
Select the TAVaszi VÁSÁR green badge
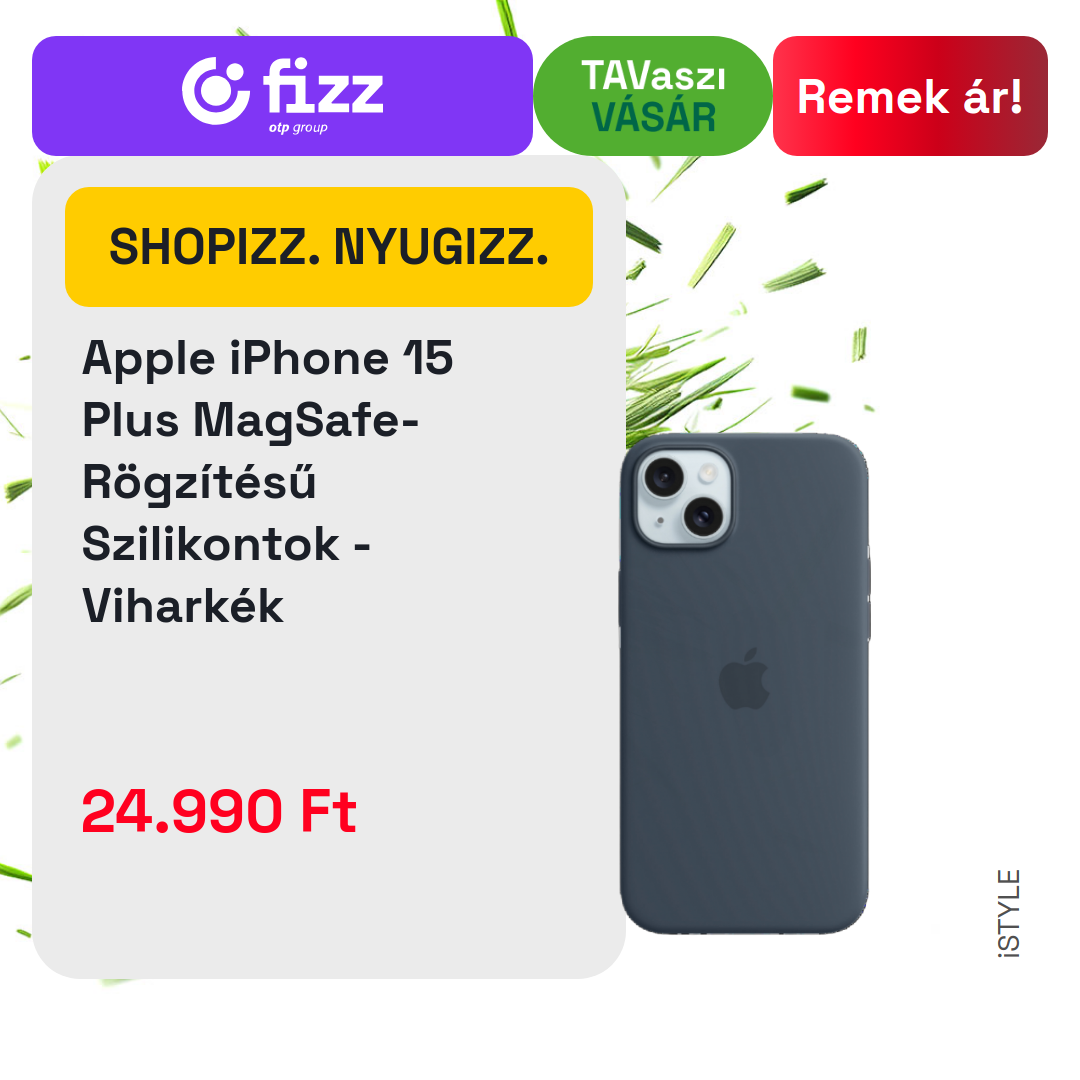tap(652, 96)
